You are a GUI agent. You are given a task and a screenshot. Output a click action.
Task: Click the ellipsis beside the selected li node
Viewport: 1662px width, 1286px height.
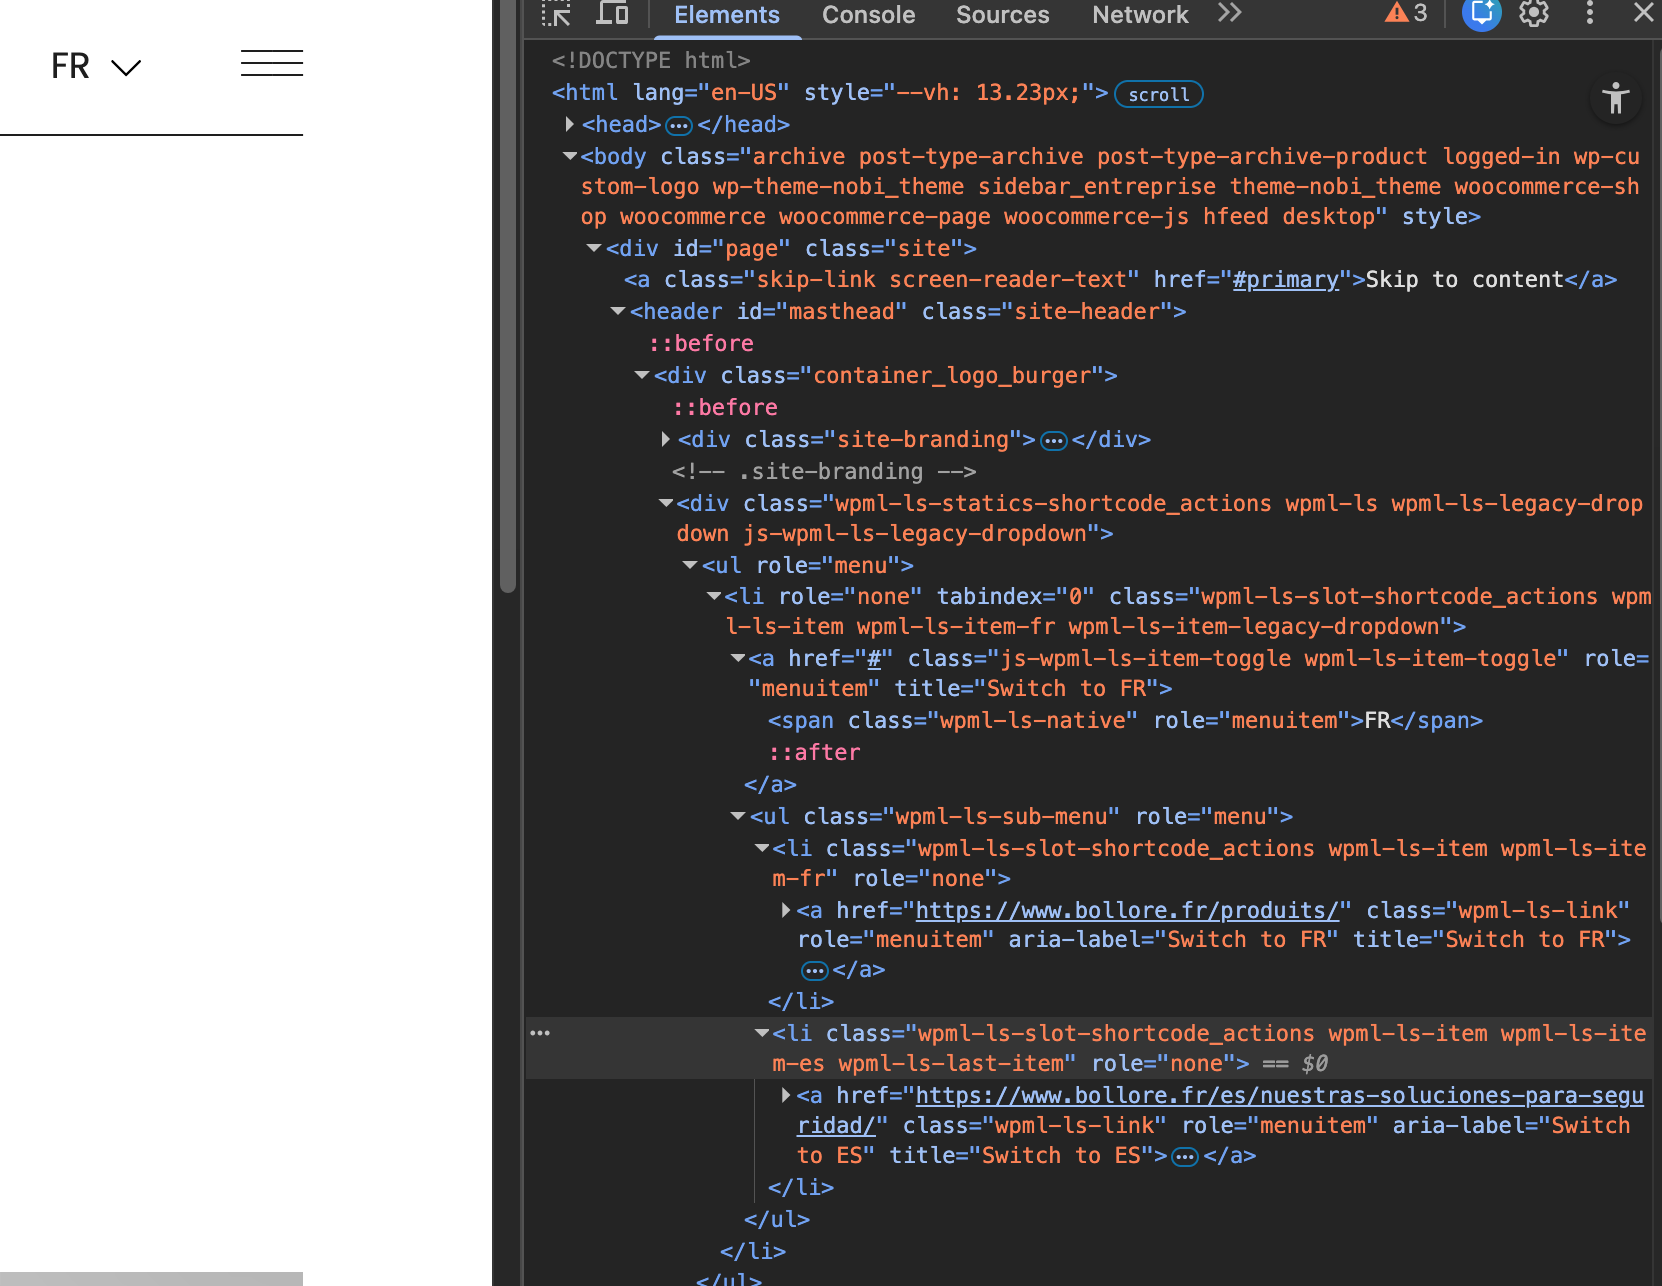tap(540, 1033)
